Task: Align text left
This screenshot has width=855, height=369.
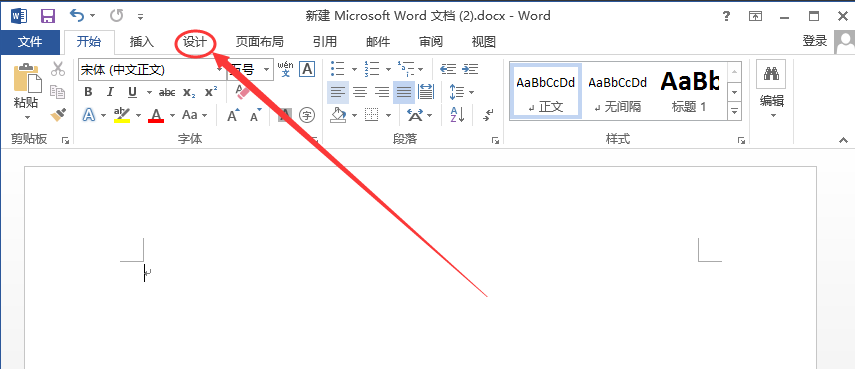Action: [338, 92]
